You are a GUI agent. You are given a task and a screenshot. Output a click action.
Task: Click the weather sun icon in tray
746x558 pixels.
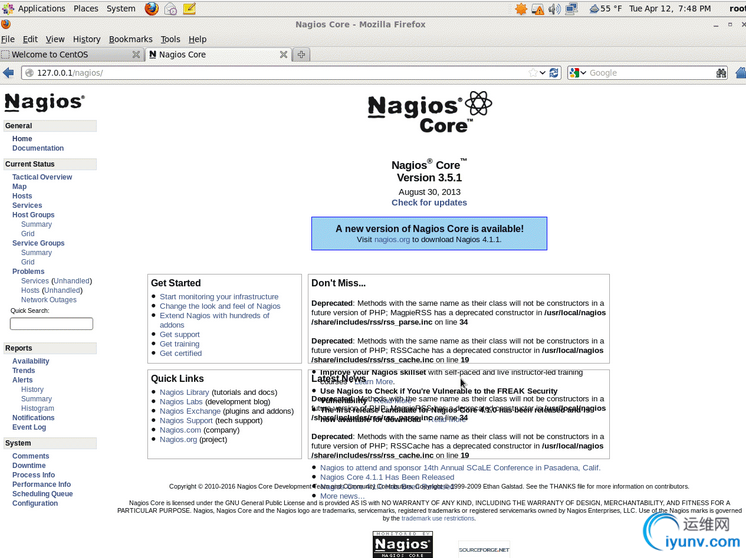click(x=521, y=9)
